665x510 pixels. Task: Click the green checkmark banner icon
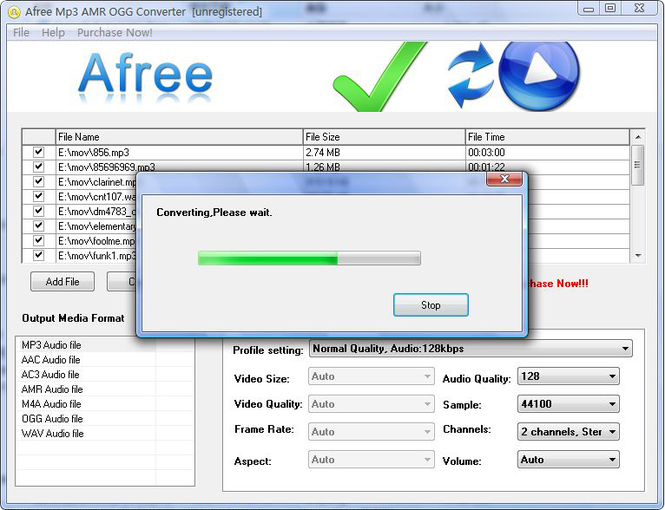pos(380,76)
